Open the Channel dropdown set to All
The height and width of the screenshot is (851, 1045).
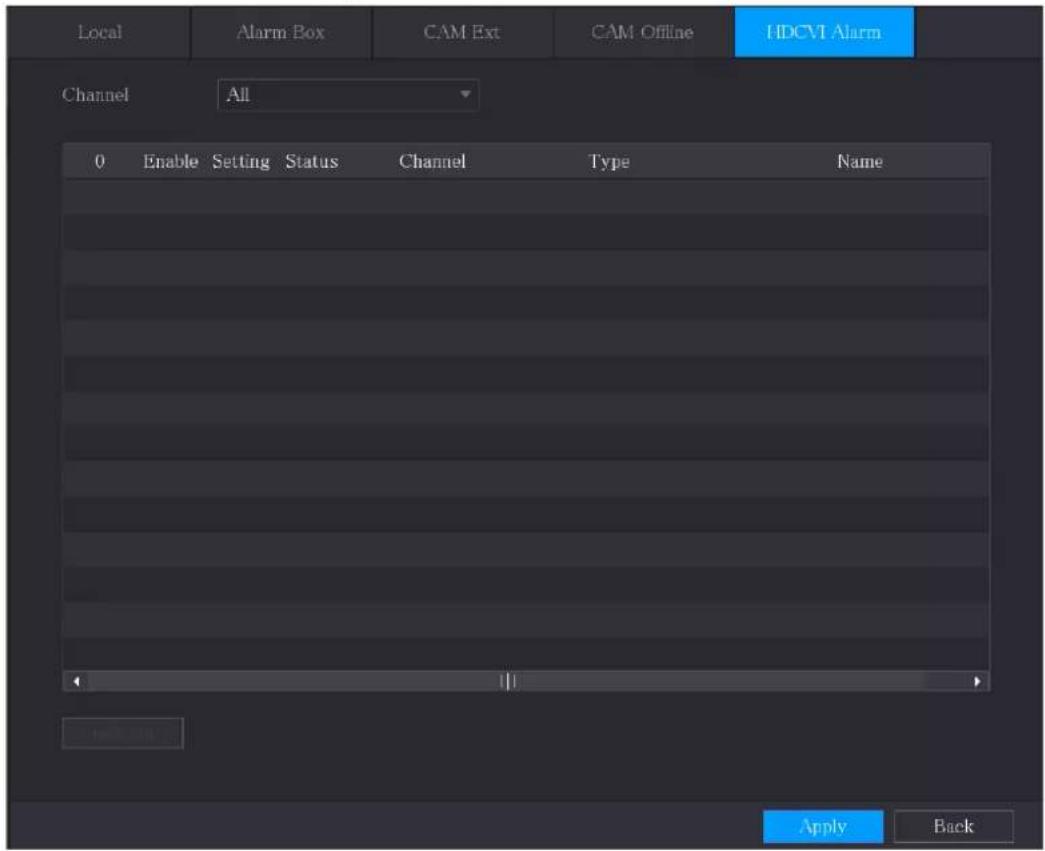(x=348, y=95)
